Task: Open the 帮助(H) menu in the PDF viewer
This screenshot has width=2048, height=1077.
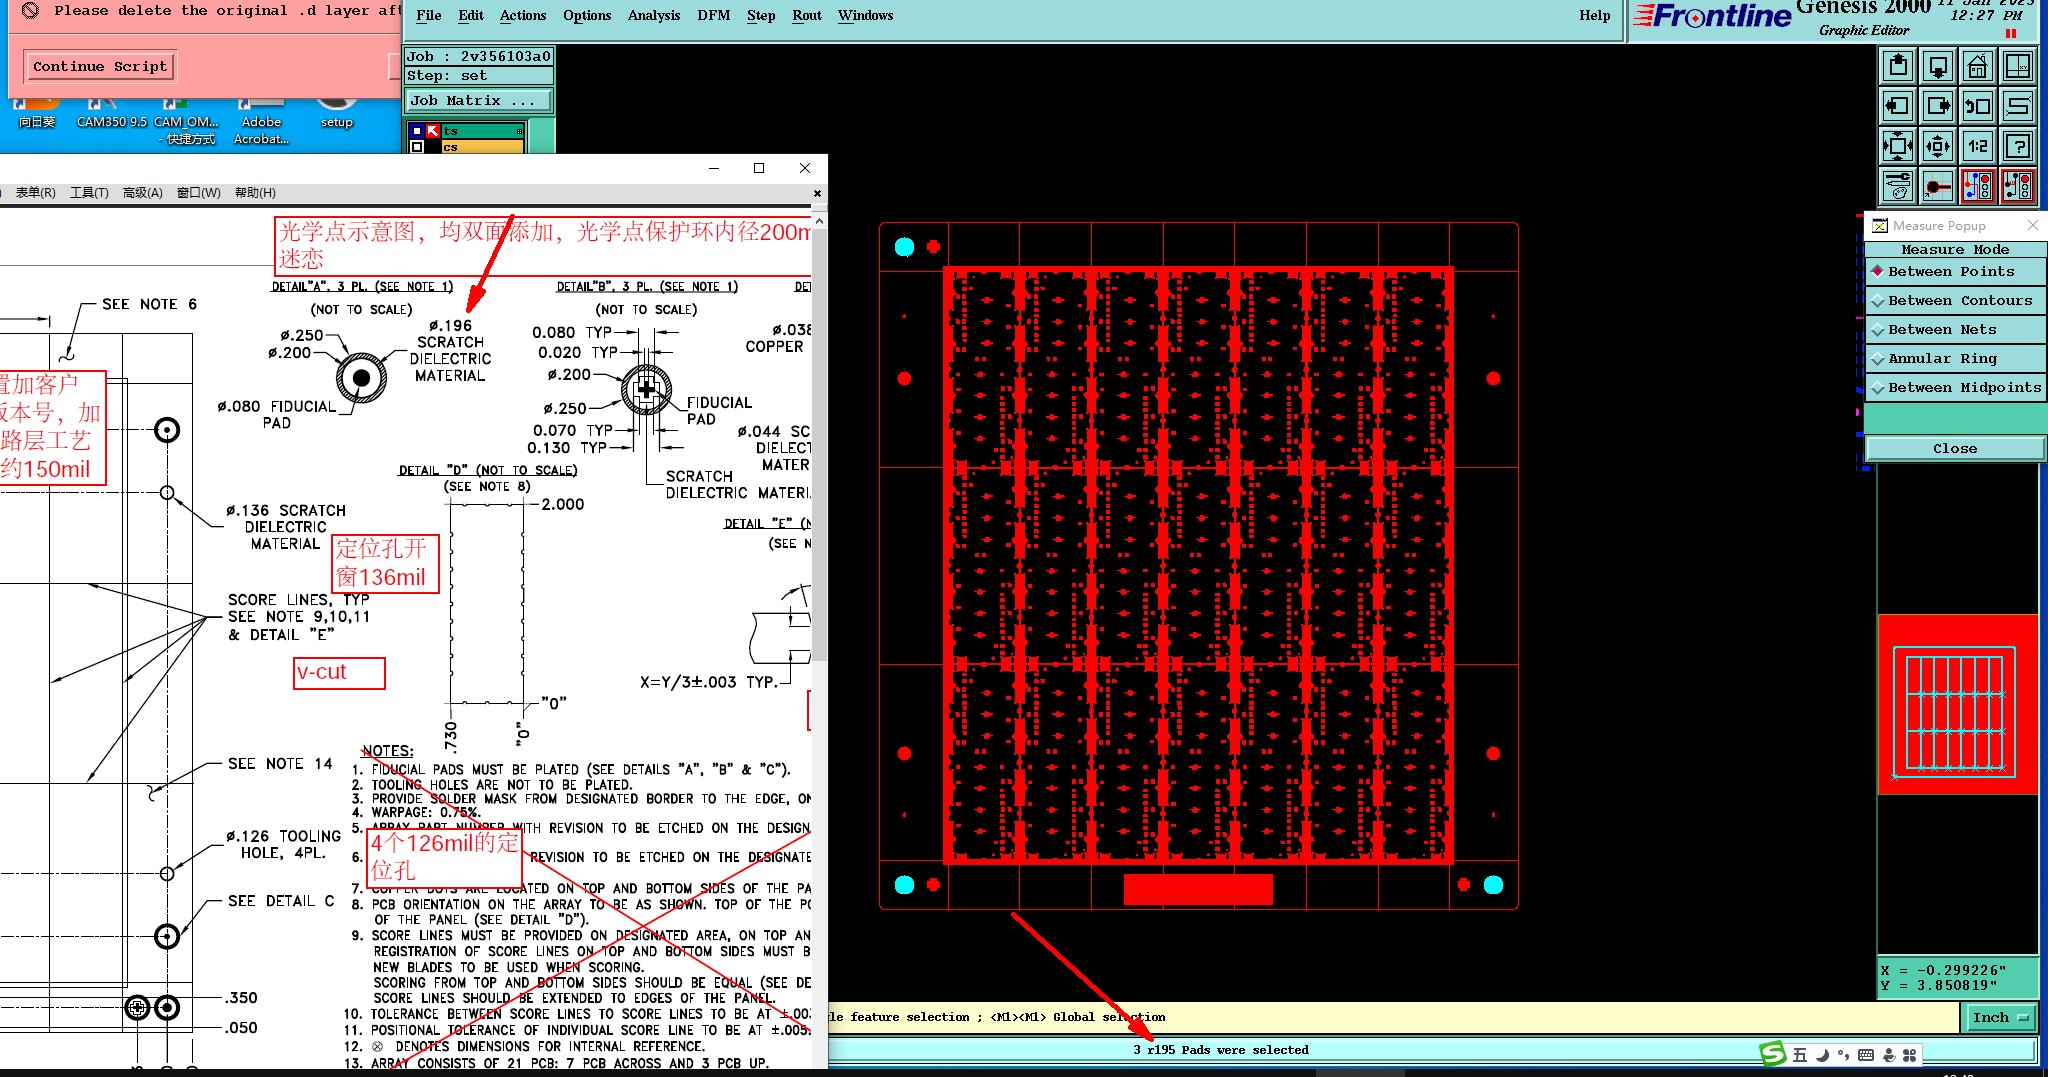Action: tap(255, 193)
